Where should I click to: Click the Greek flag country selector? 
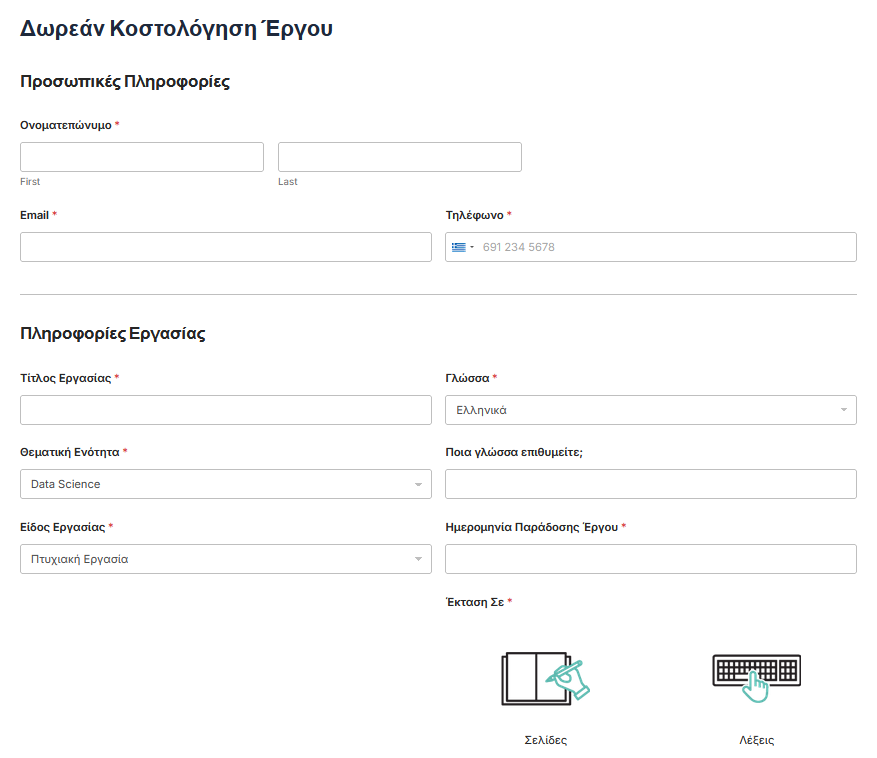(462, 247)
